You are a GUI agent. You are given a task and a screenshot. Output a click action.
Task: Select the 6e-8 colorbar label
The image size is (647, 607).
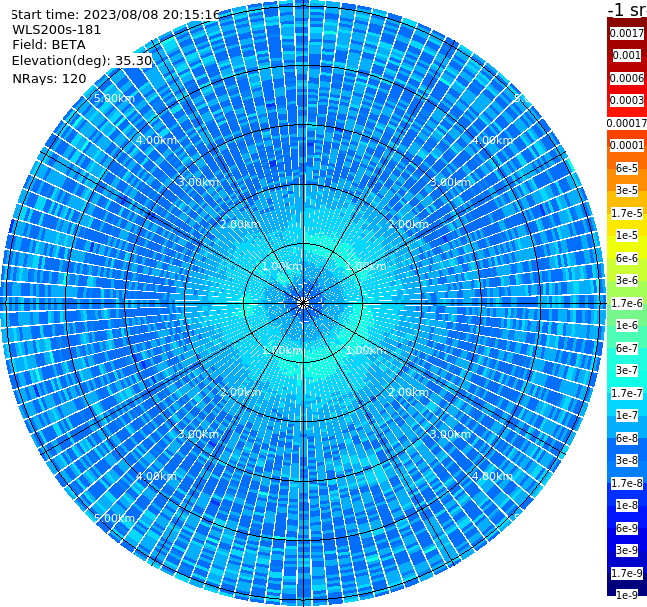627,438
